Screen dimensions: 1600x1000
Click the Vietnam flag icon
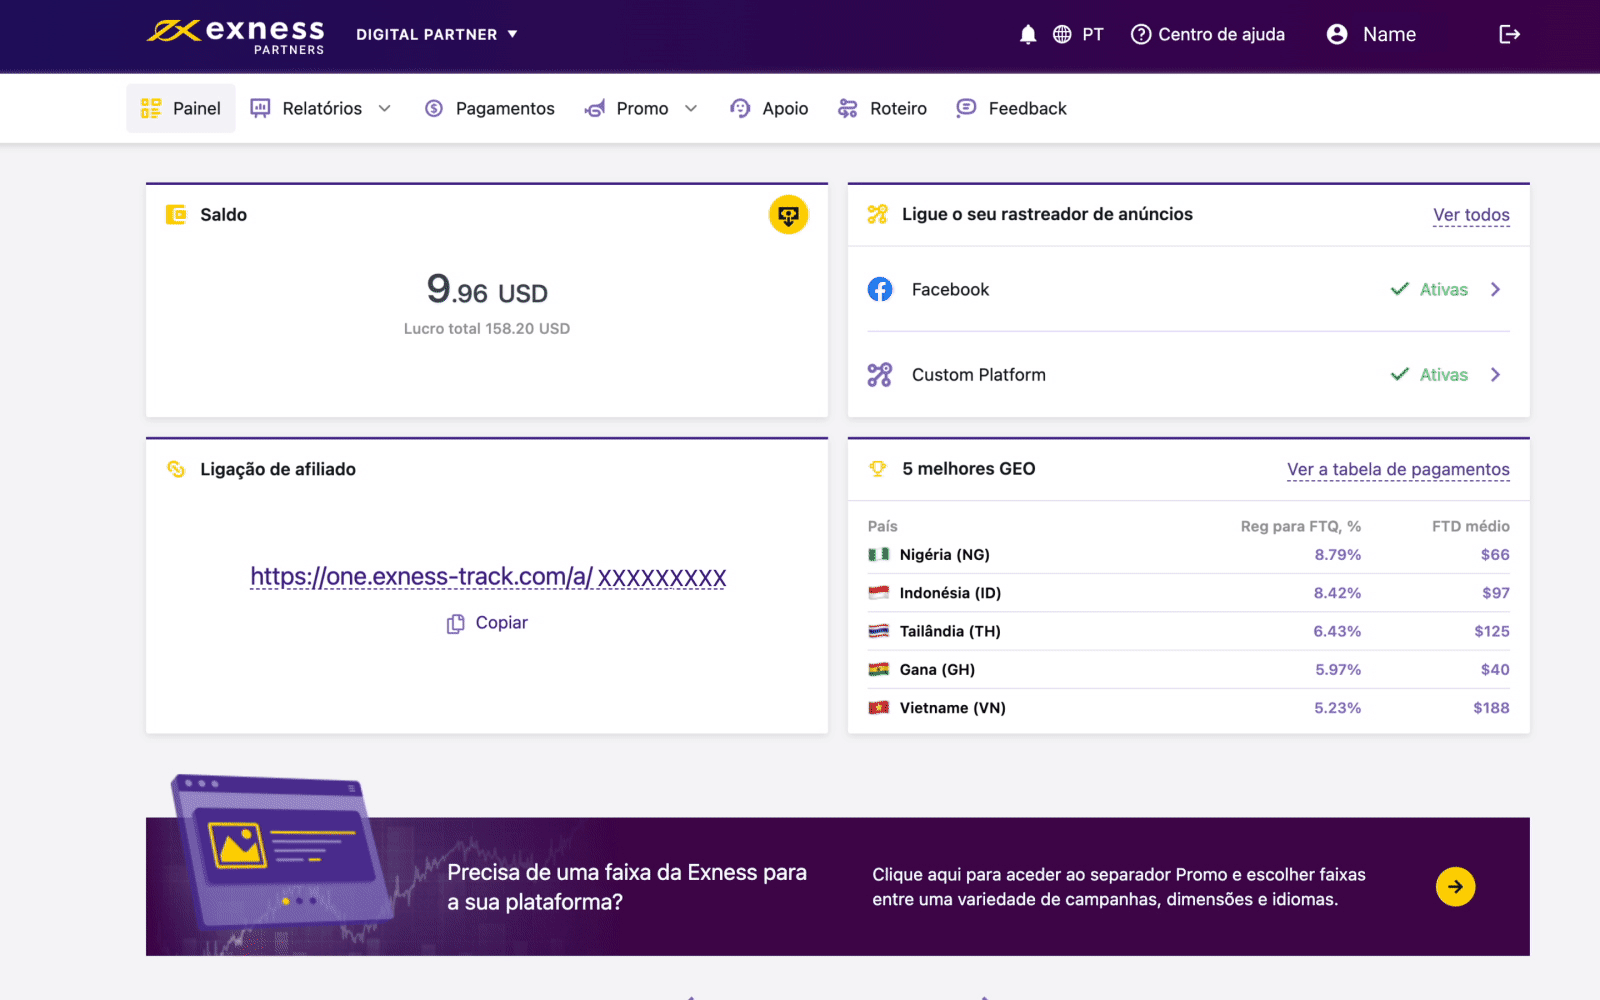pos(879,707)
